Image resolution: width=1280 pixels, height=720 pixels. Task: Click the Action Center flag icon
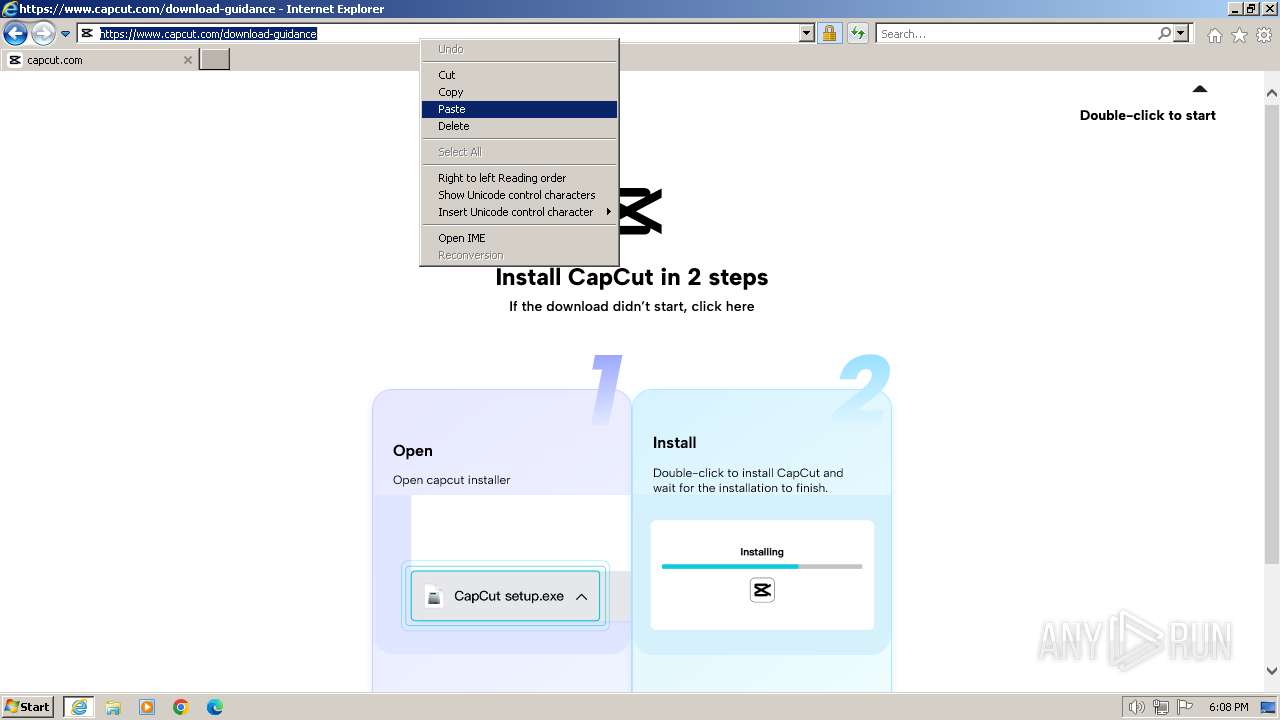[1184, 707]
